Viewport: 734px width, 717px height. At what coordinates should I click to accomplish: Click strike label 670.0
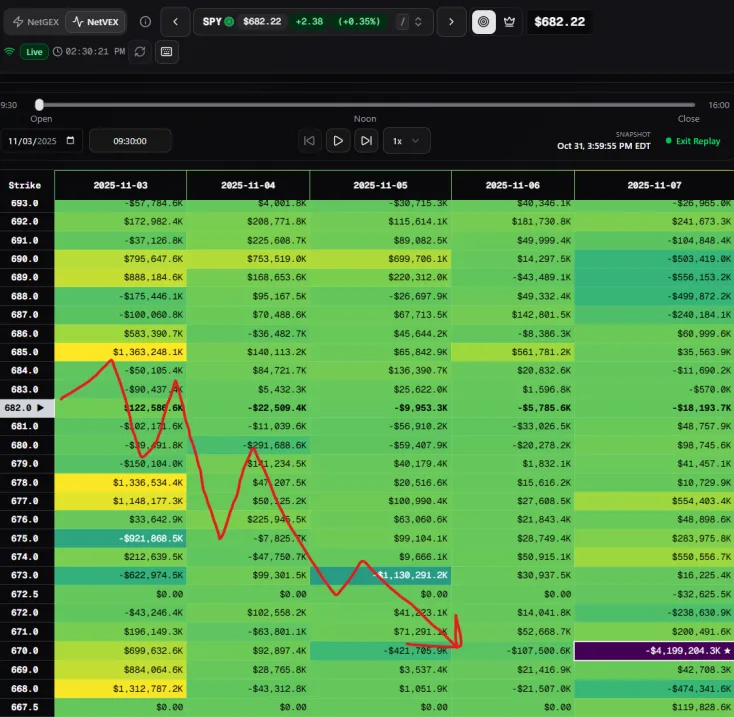tap(24, 651)
